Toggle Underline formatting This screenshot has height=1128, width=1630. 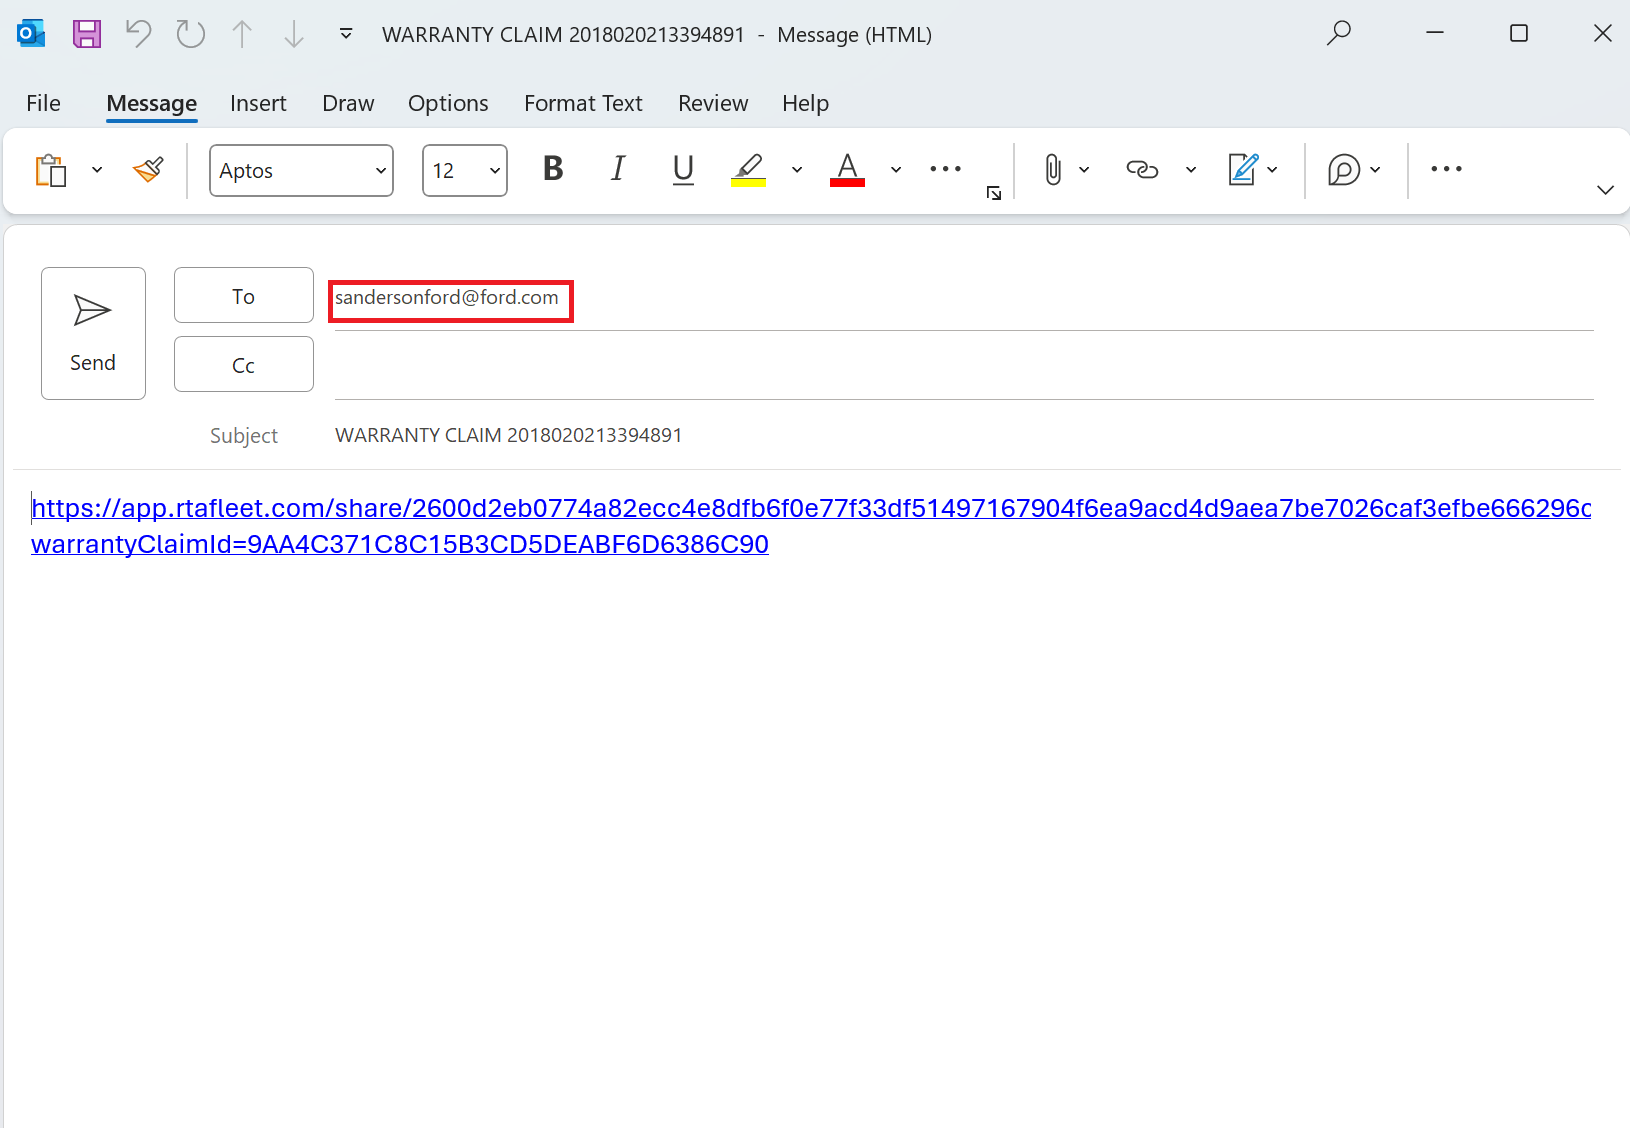point(683,170)
